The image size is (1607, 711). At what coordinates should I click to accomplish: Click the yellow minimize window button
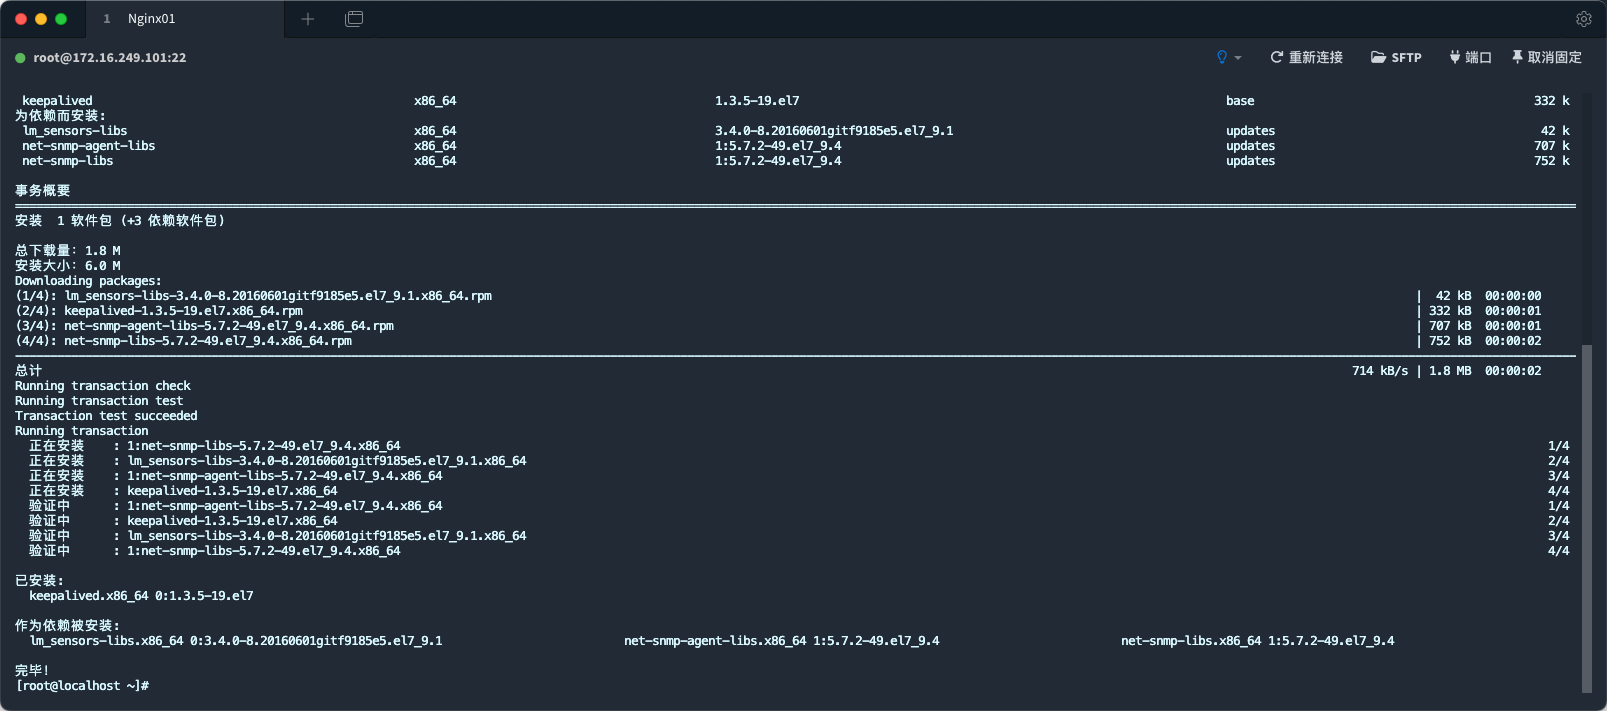tap(41, 19)
